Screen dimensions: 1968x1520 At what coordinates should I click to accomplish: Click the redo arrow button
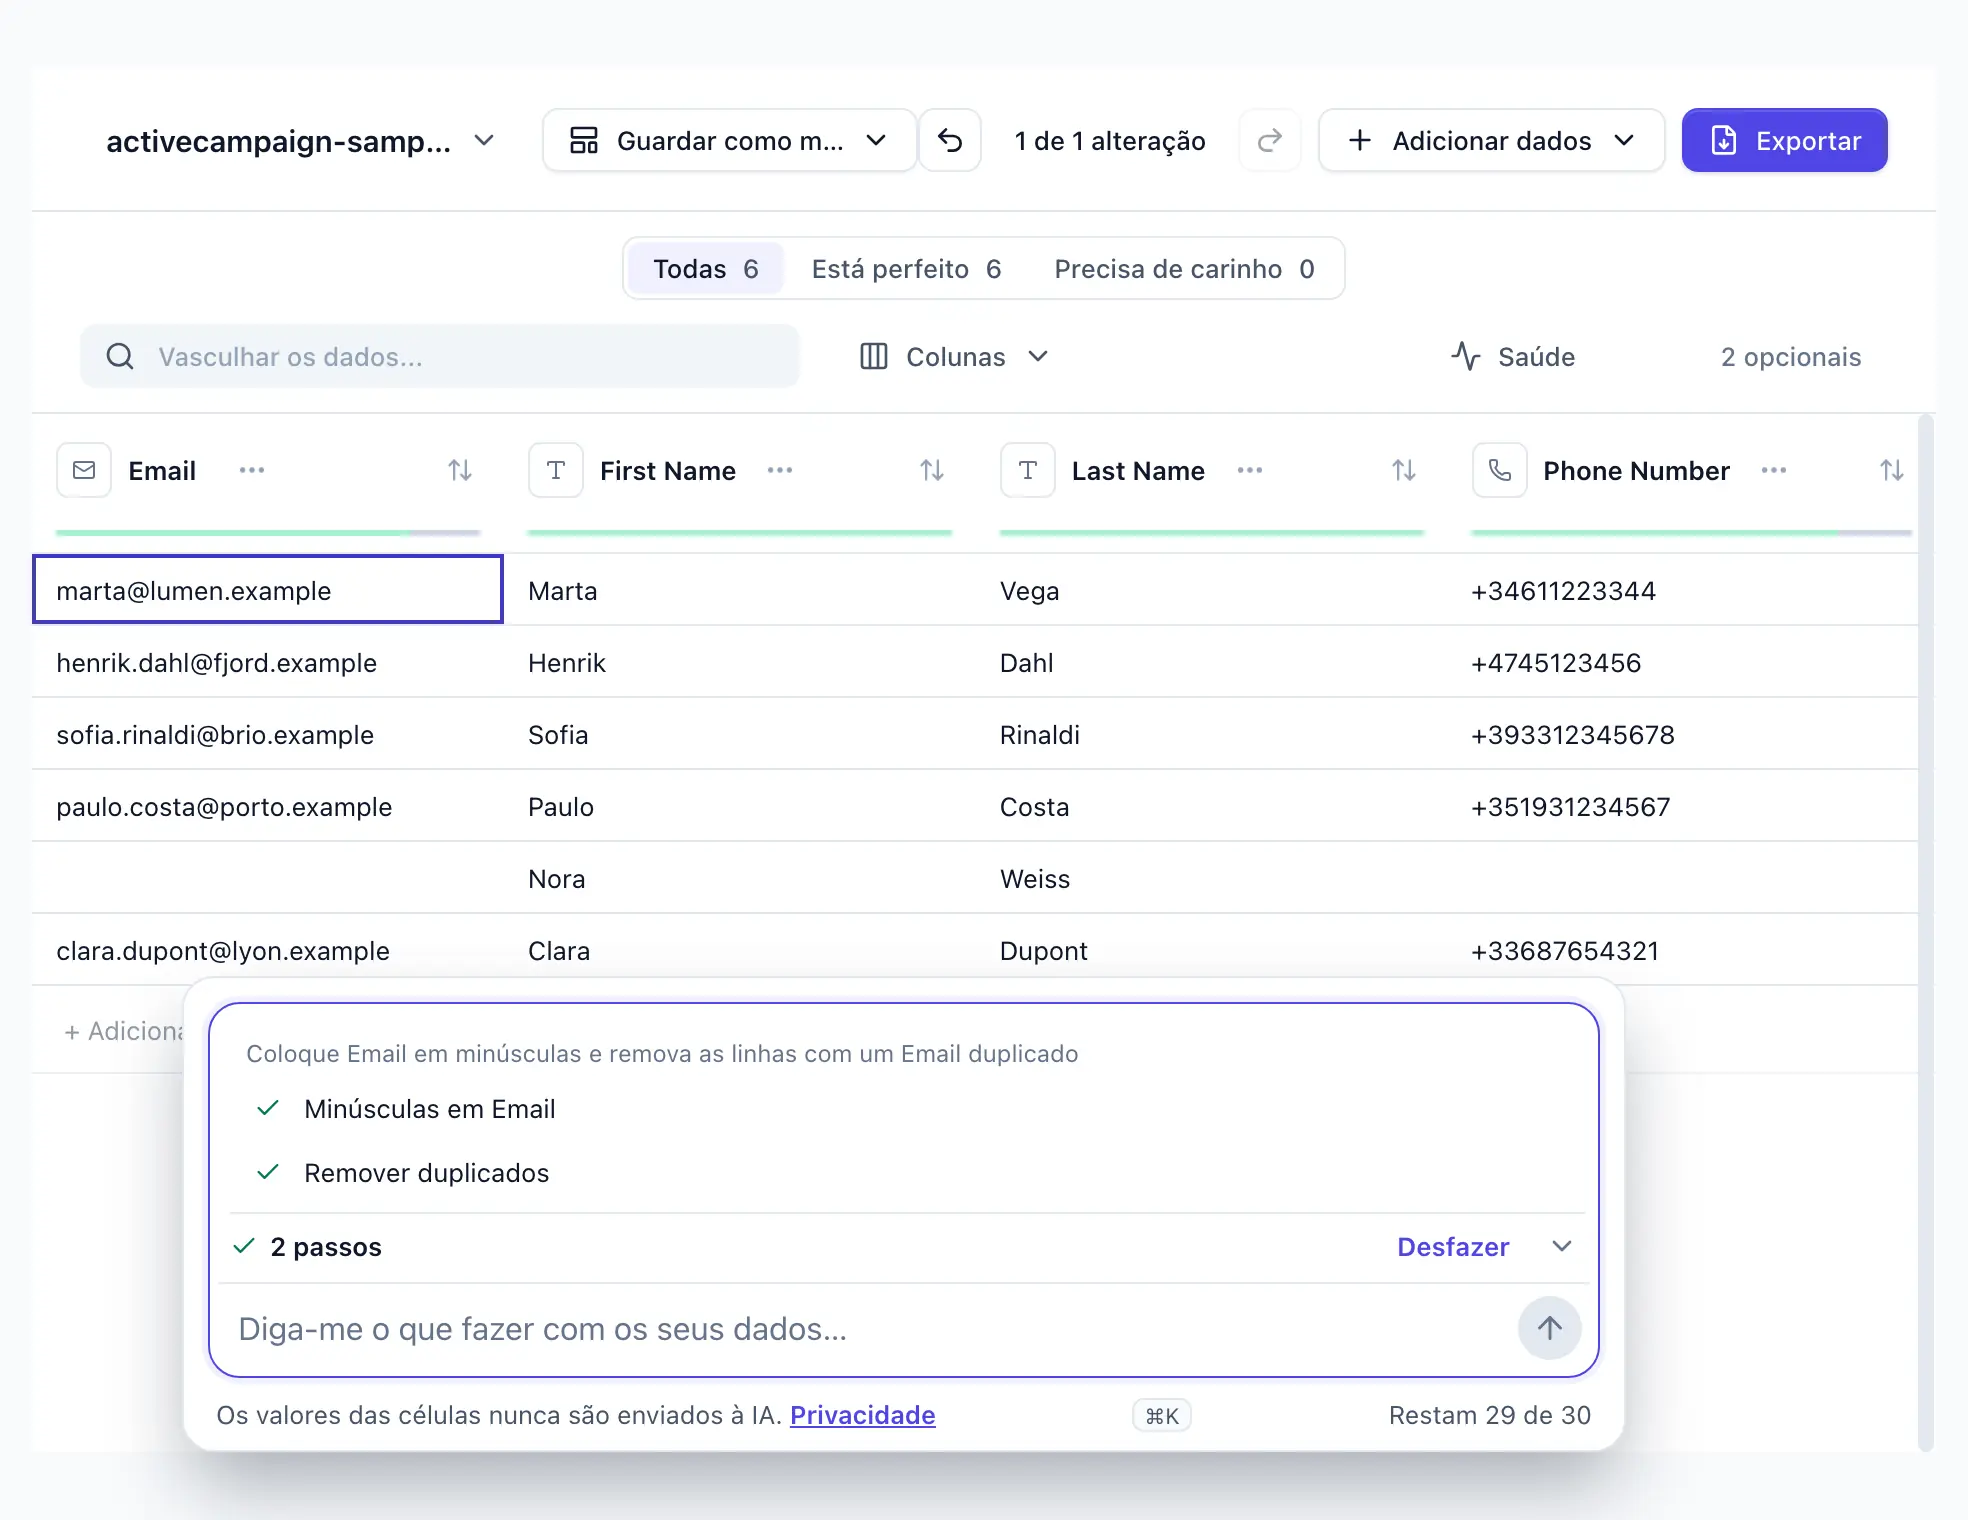pyautogui.click(x=1270, y=141)
